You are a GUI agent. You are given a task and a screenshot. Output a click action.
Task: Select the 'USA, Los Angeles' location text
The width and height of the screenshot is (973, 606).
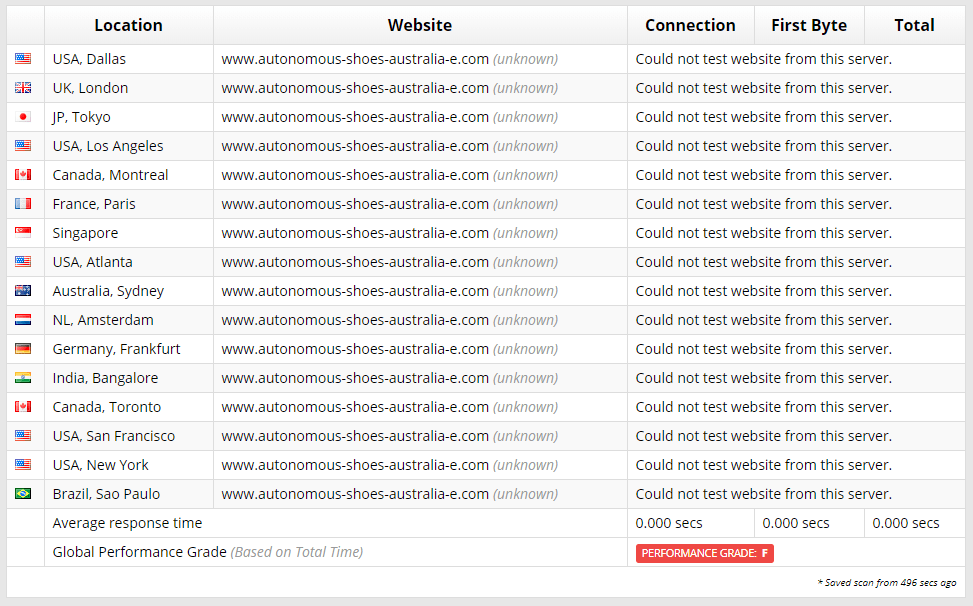[108, 146]
